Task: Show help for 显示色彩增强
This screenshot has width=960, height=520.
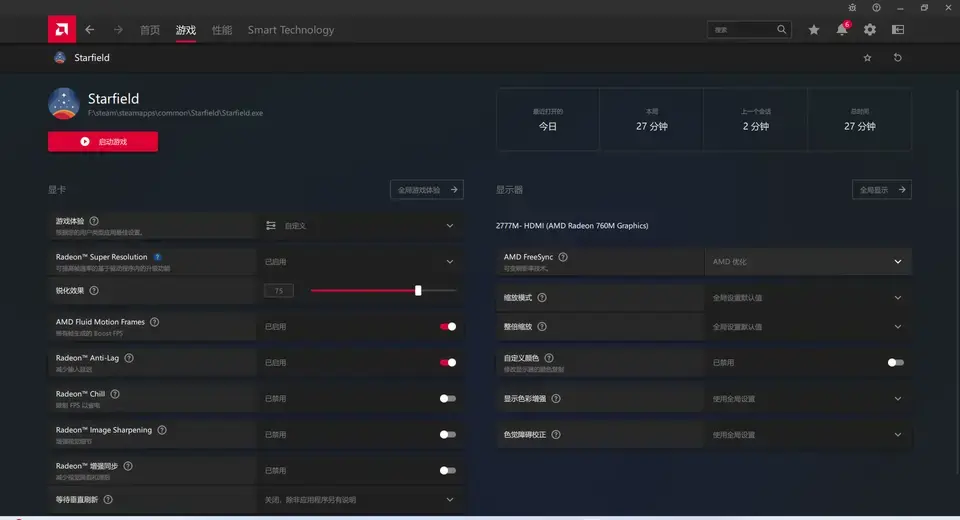Action: coord(555,399)
